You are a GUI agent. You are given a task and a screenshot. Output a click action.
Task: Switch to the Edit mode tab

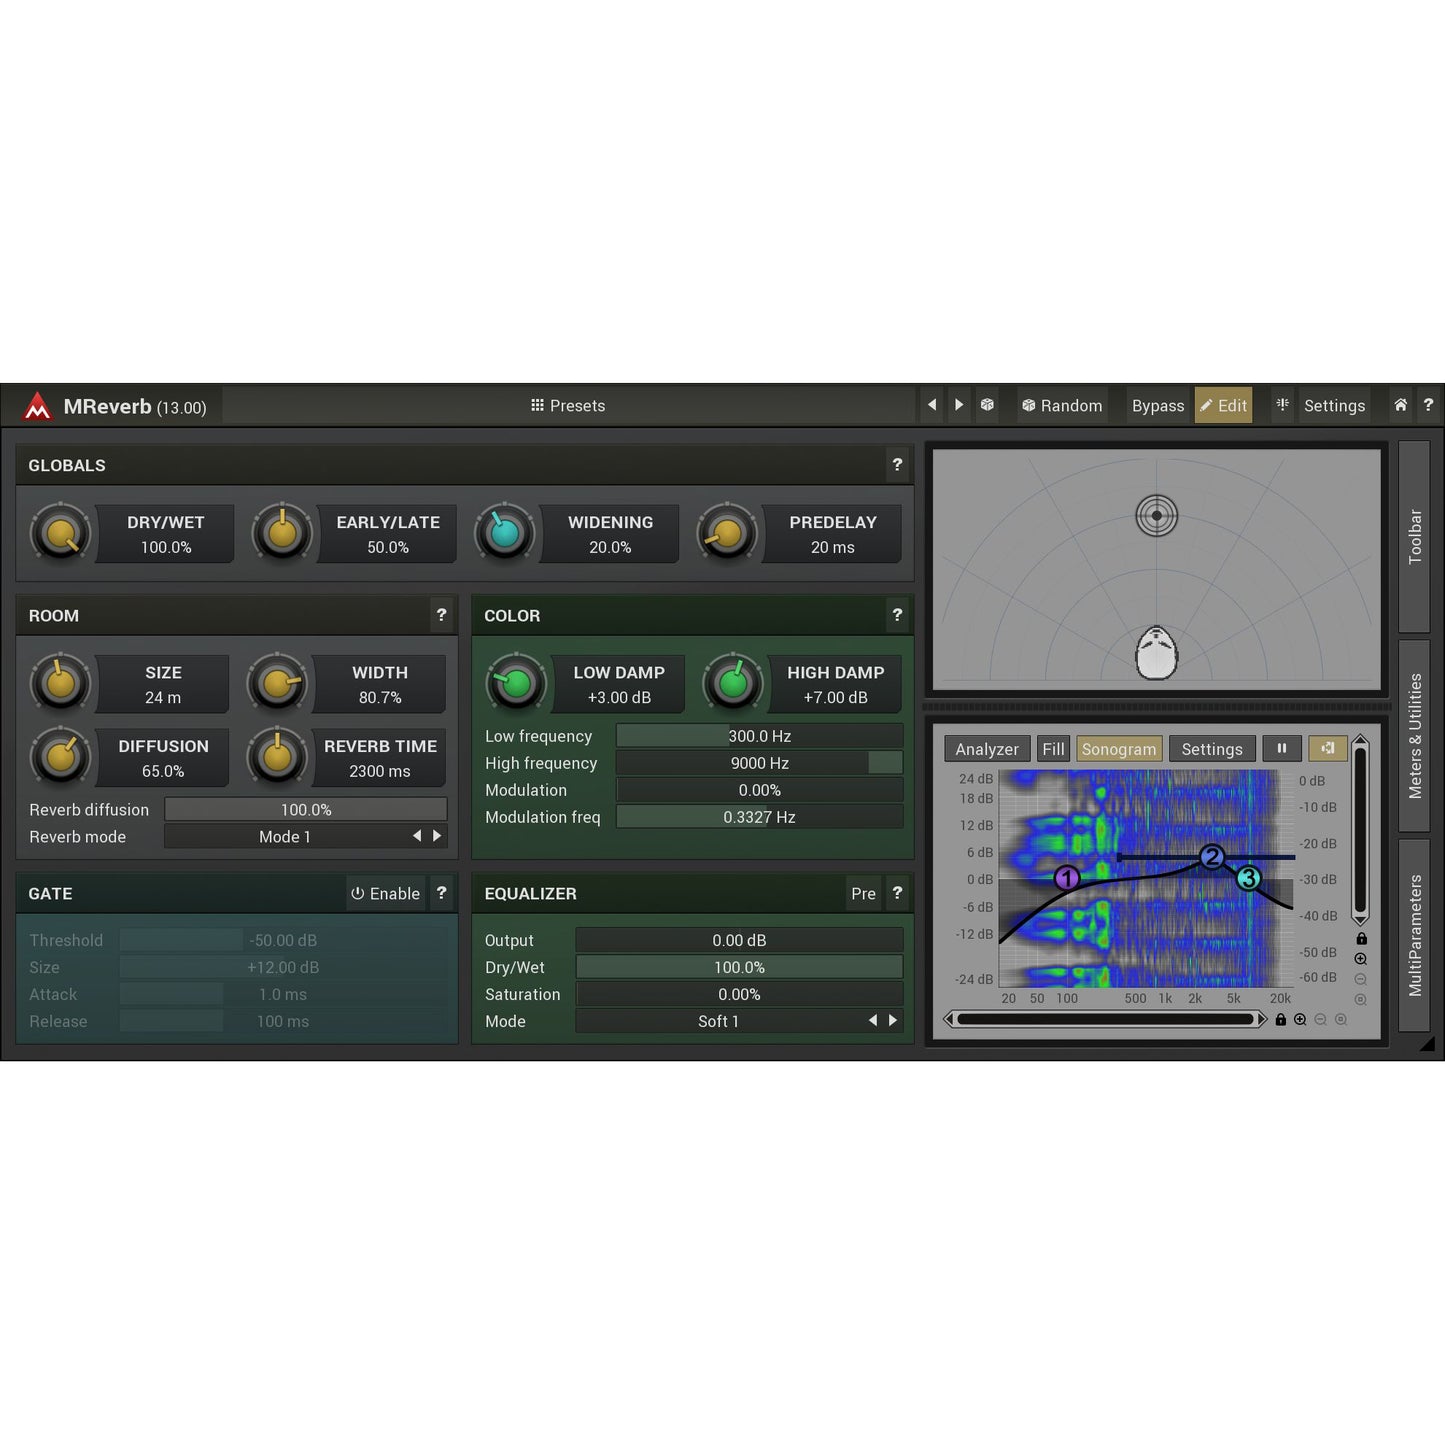click(x=1223, y=405)
